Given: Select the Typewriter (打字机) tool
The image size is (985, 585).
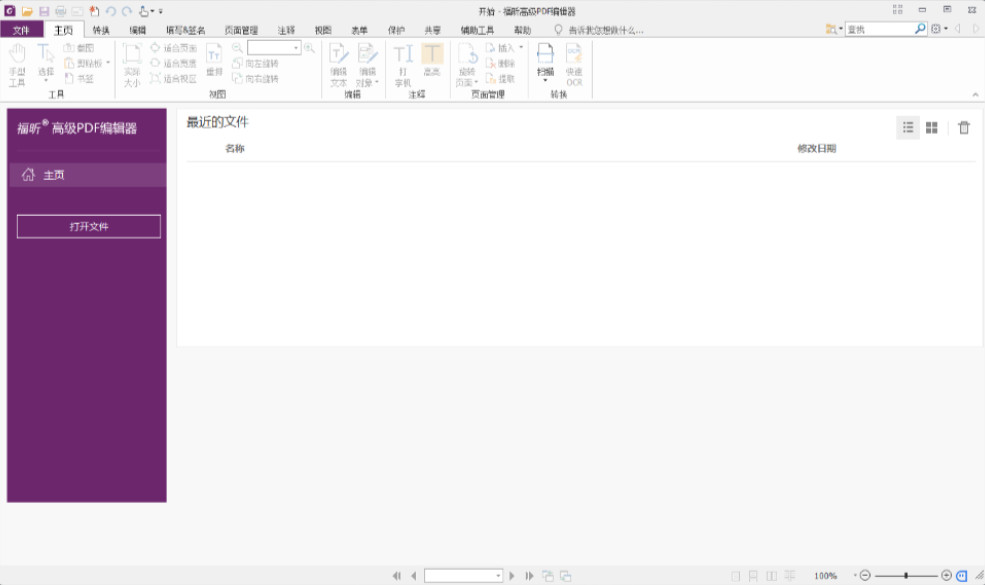Looking at the screenshot, I should tap(403, 65).
